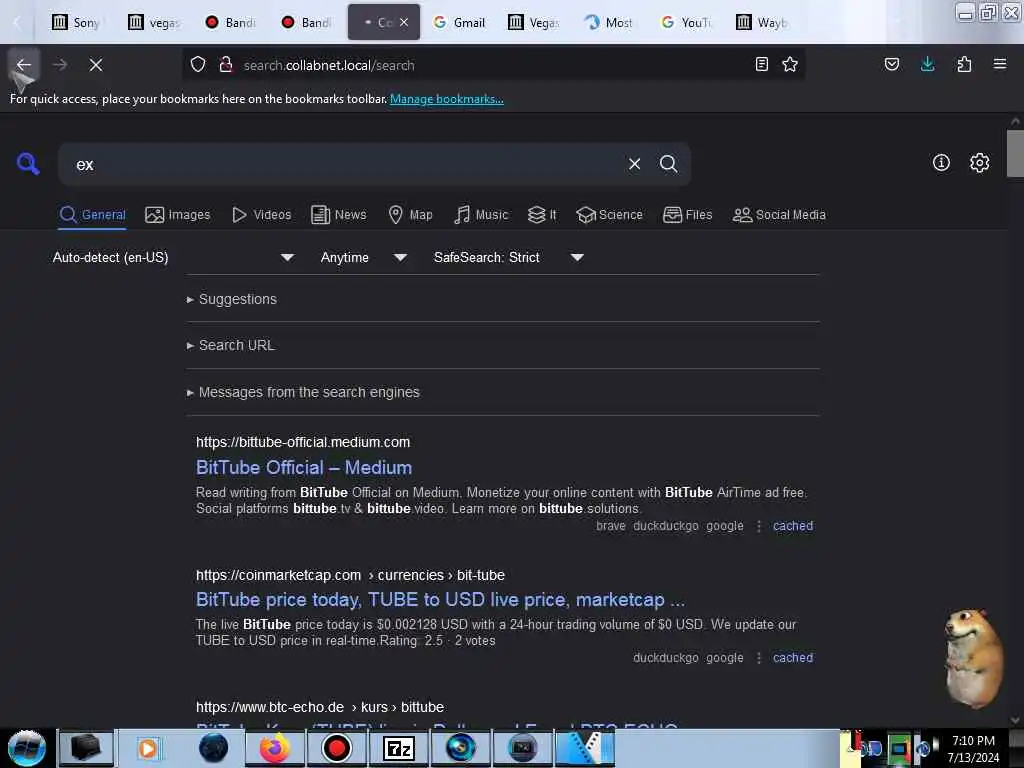Screen dimensions: 1024x768
Task: Open cached link for BitTube Medium result
Action: click(x=793, y=526)
